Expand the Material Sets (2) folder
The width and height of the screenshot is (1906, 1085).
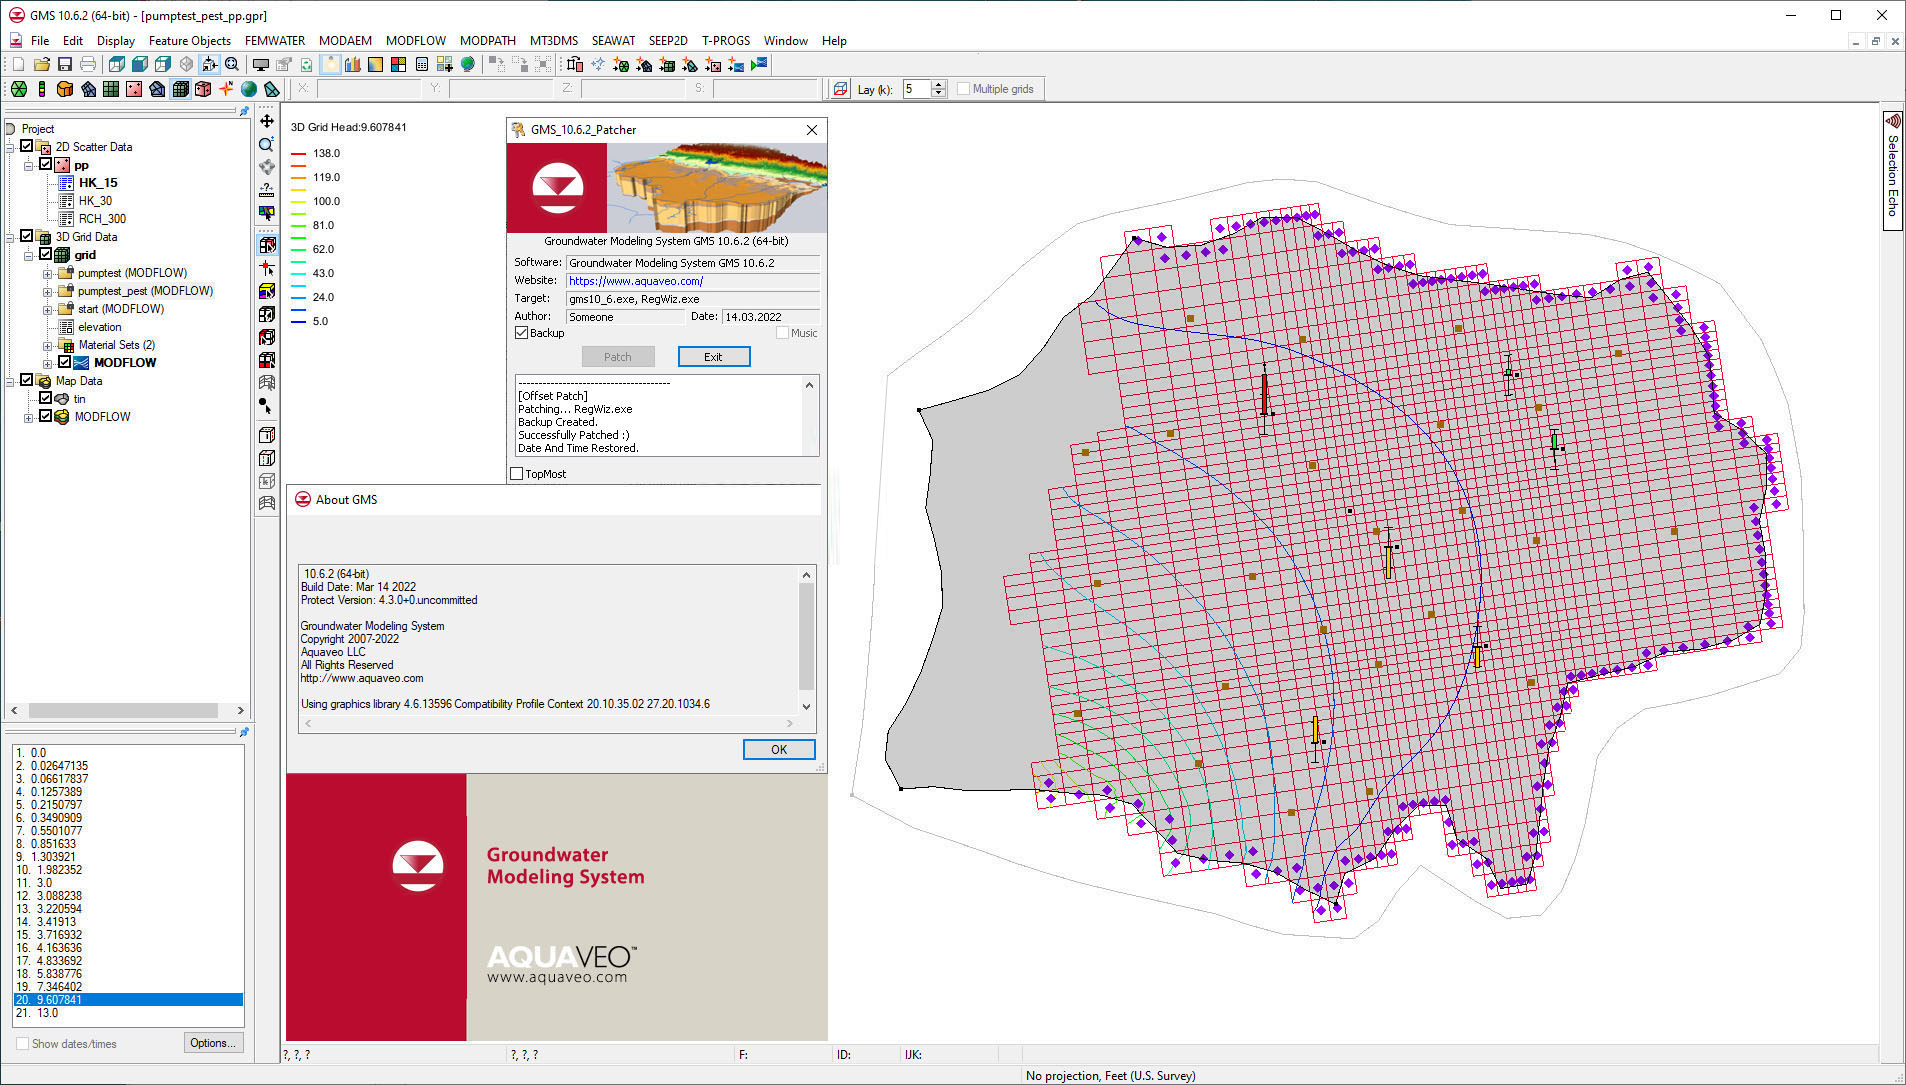(47, 345)
